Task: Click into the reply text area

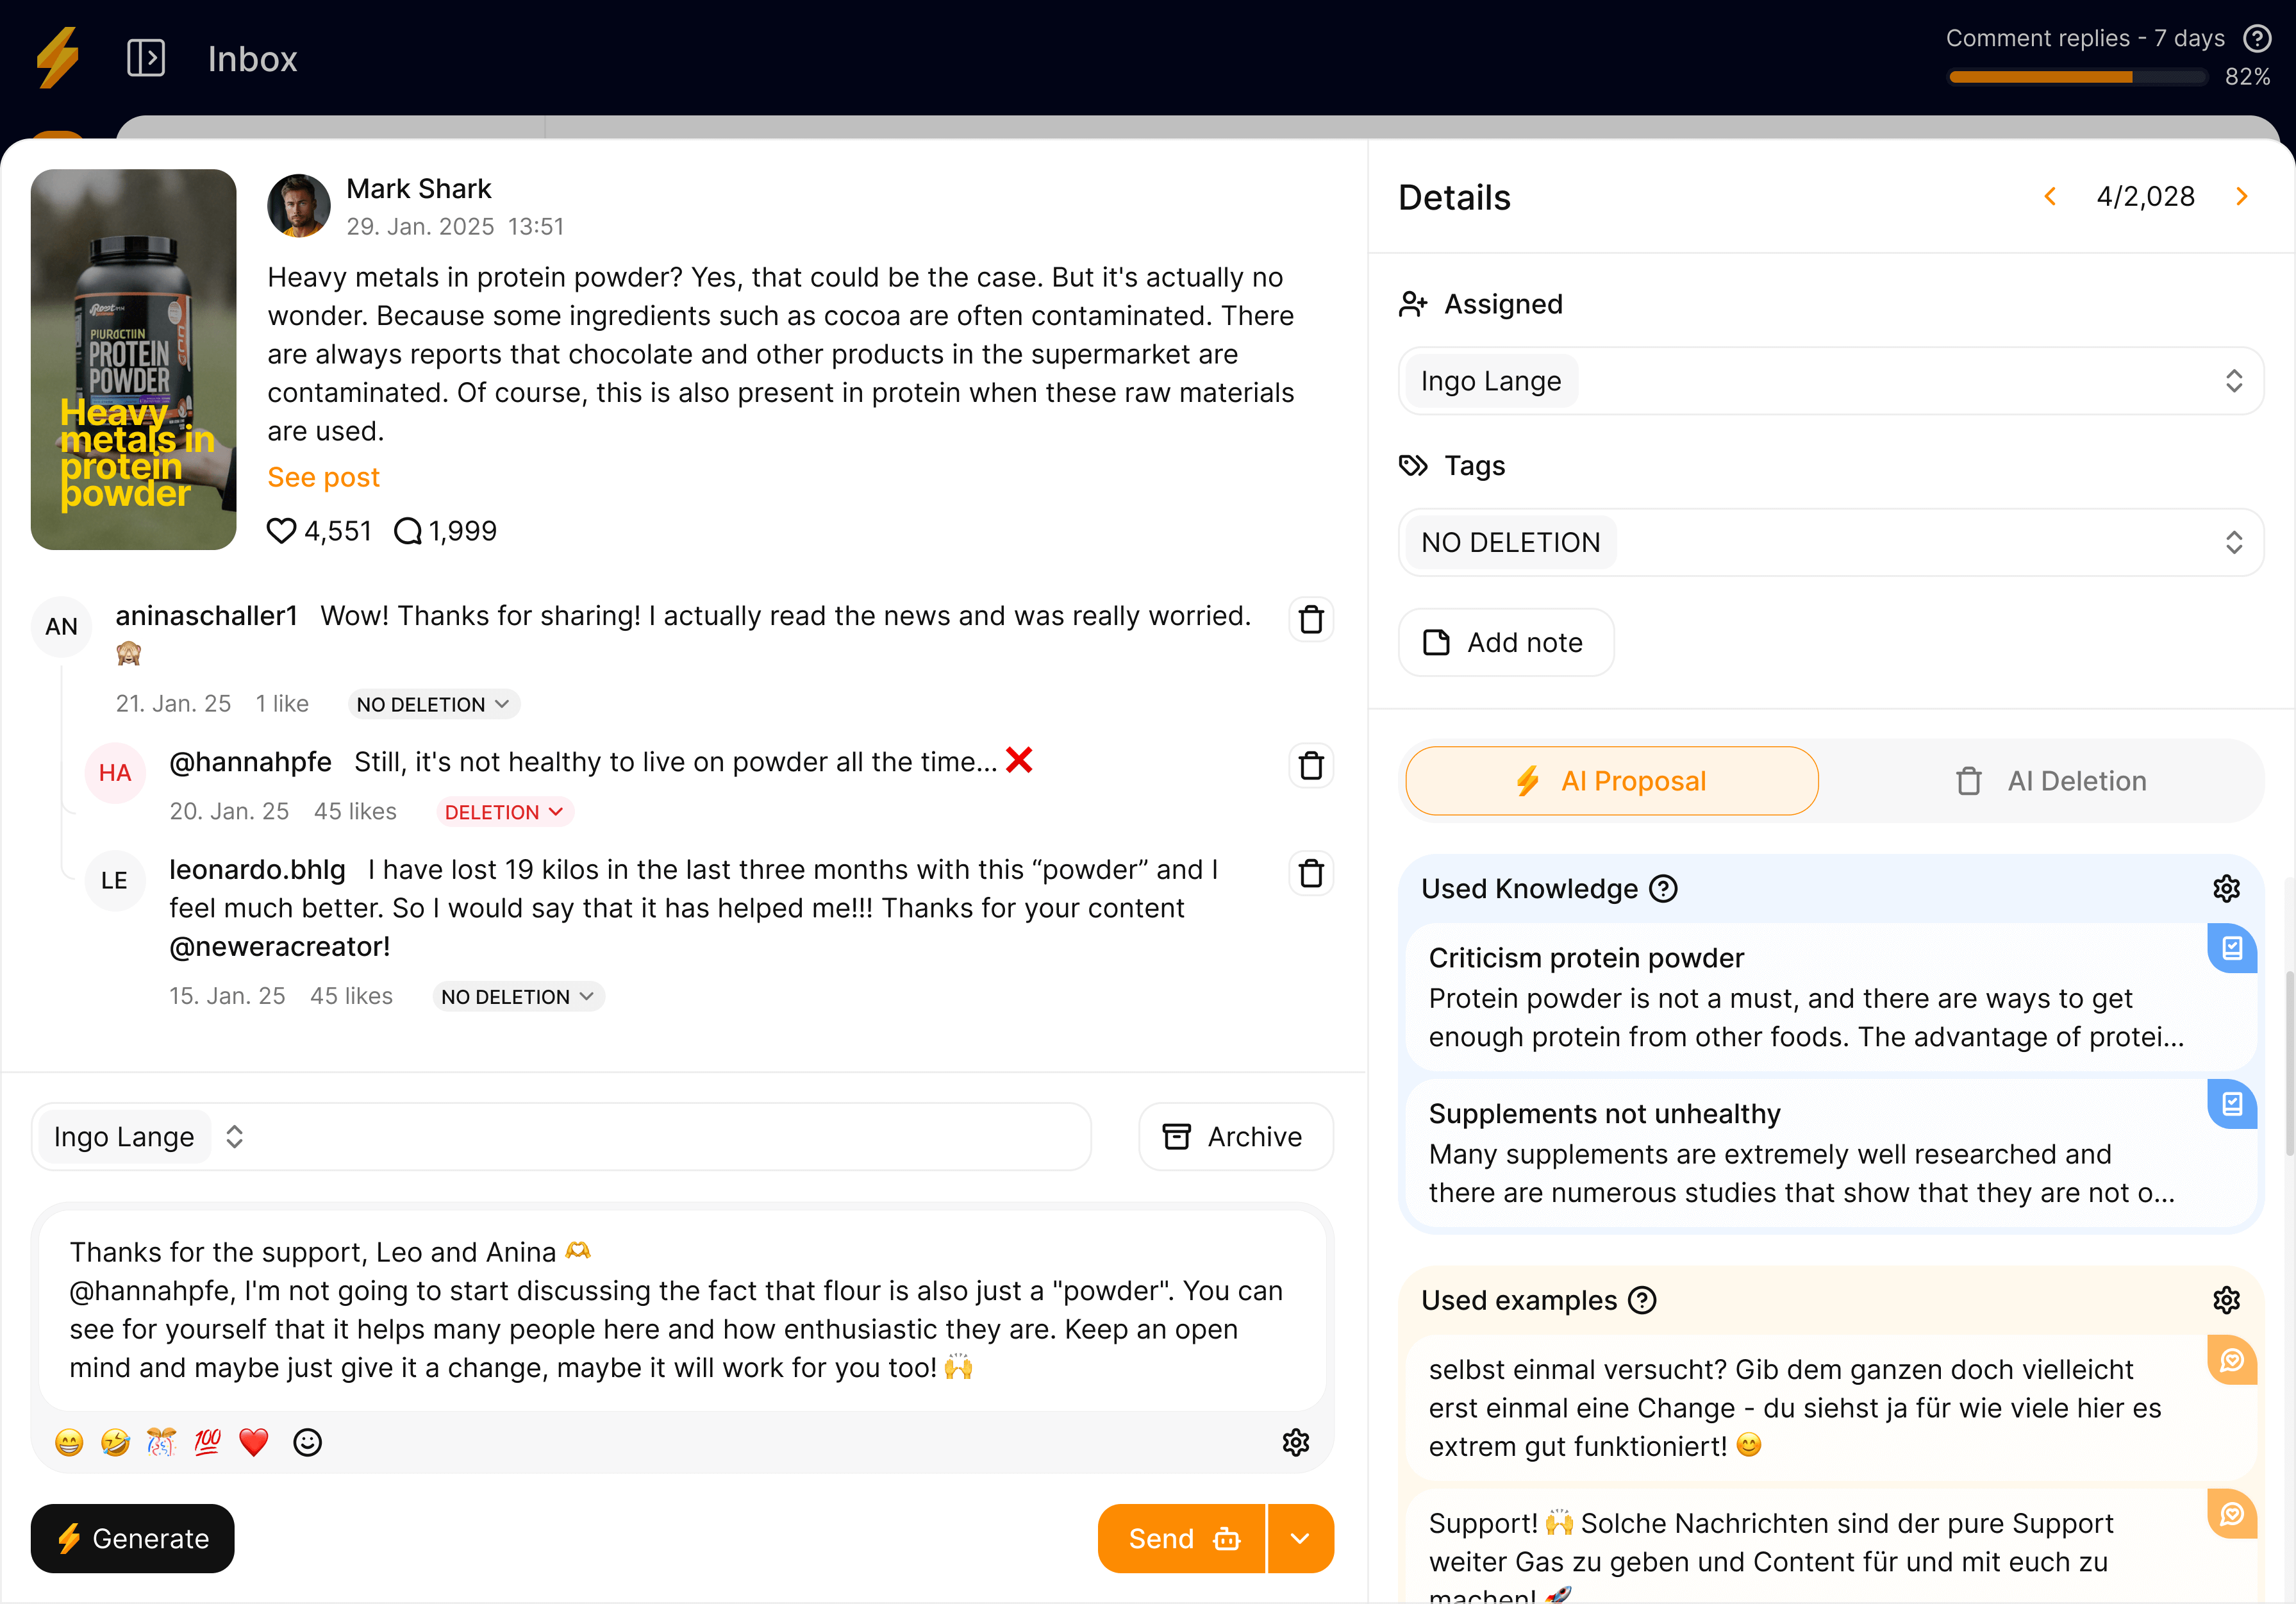Action: [x=682, y=1310]
